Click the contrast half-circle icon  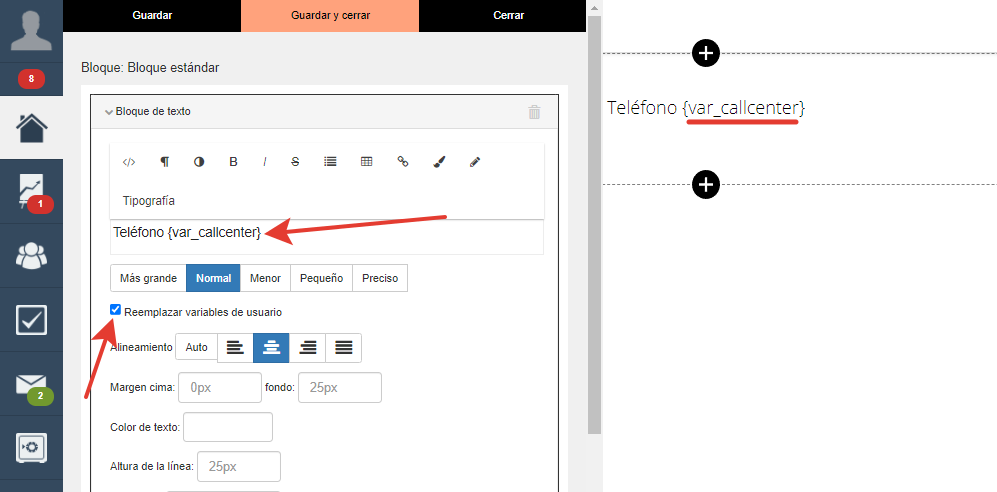tap(199, 162)
